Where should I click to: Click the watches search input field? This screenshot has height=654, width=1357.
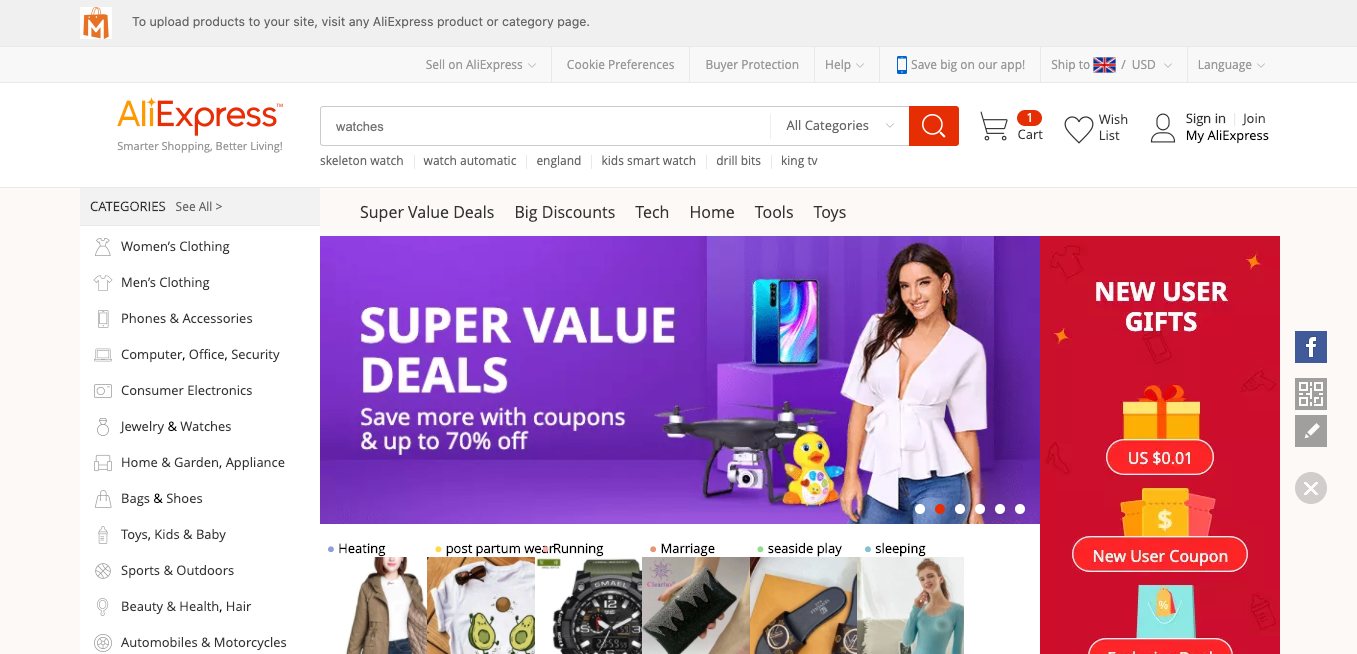point(545,126)
